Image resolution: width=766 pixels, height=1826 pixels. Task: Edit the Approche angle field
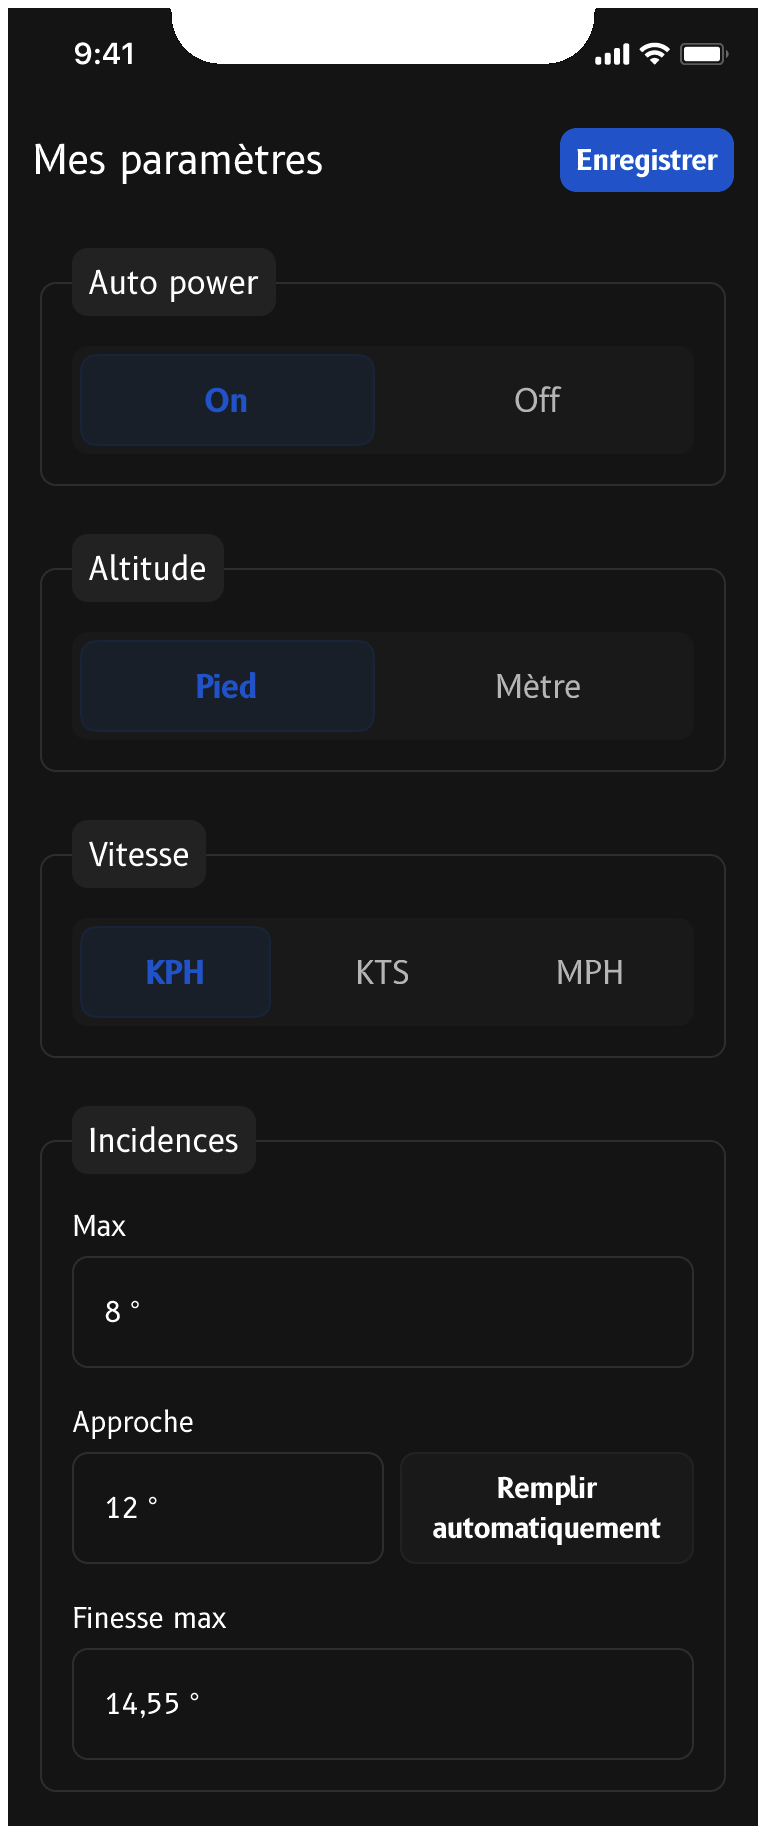227,1507
